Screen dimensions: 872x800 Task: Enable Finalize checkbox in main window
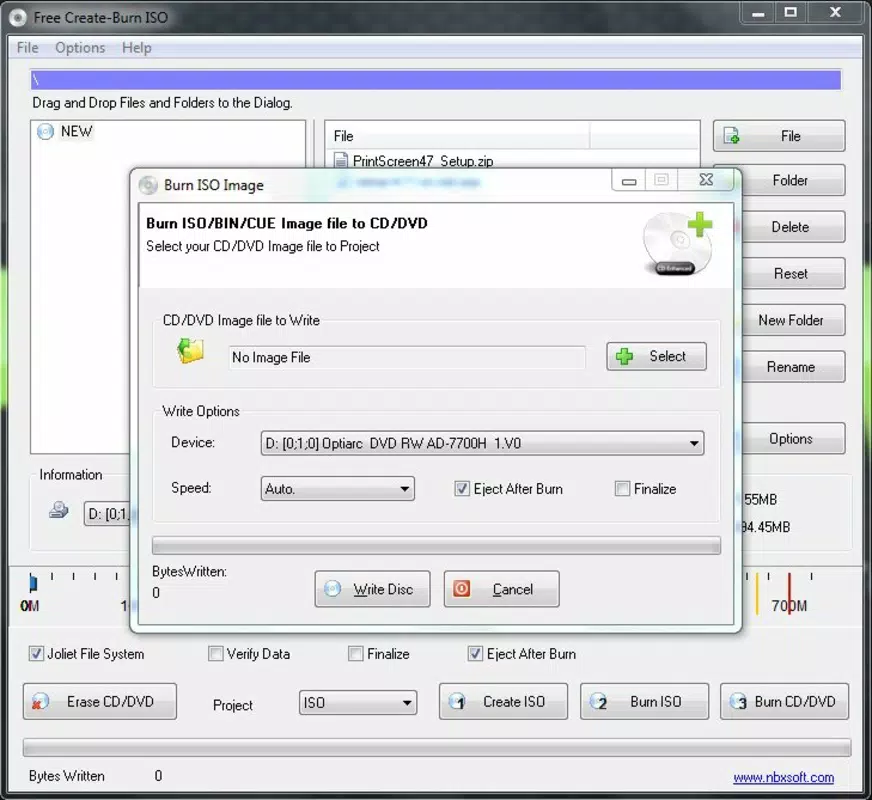[x=355, y=654]
